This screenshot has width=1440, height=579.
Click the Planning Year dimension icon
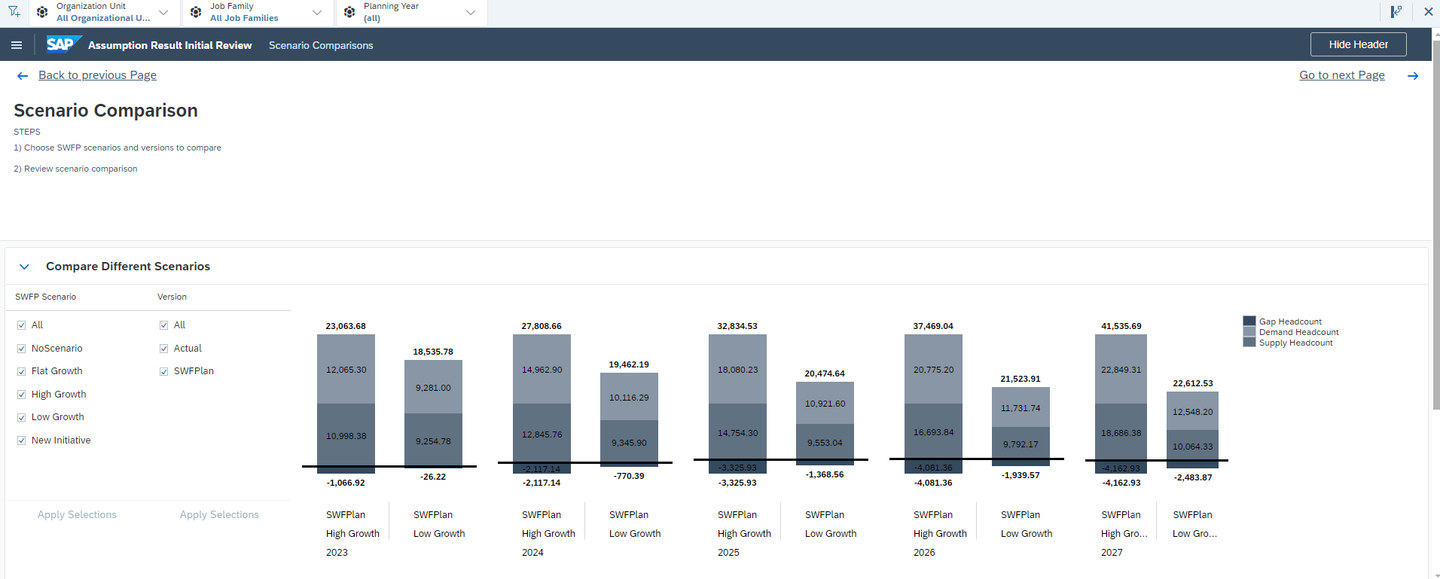click(349, 12)
